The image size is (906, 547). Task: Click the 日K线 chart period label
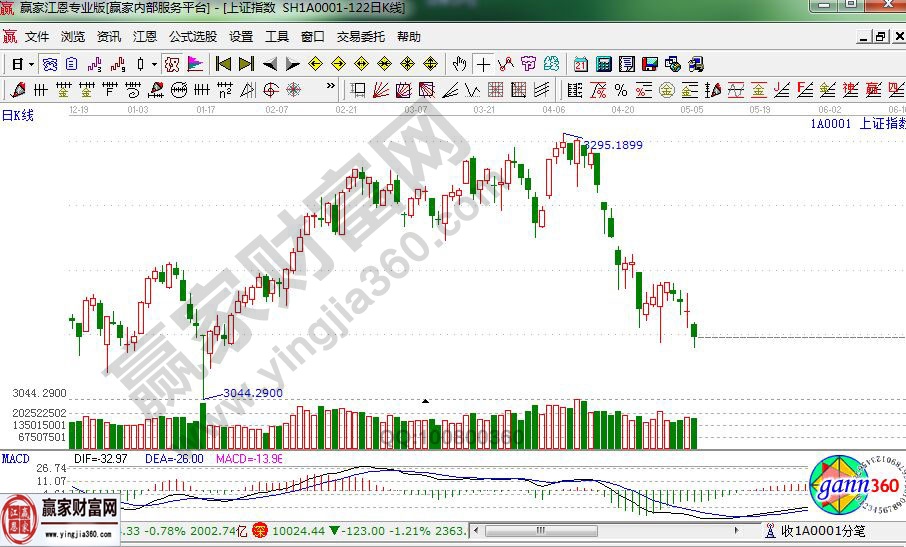click(17, 115)
